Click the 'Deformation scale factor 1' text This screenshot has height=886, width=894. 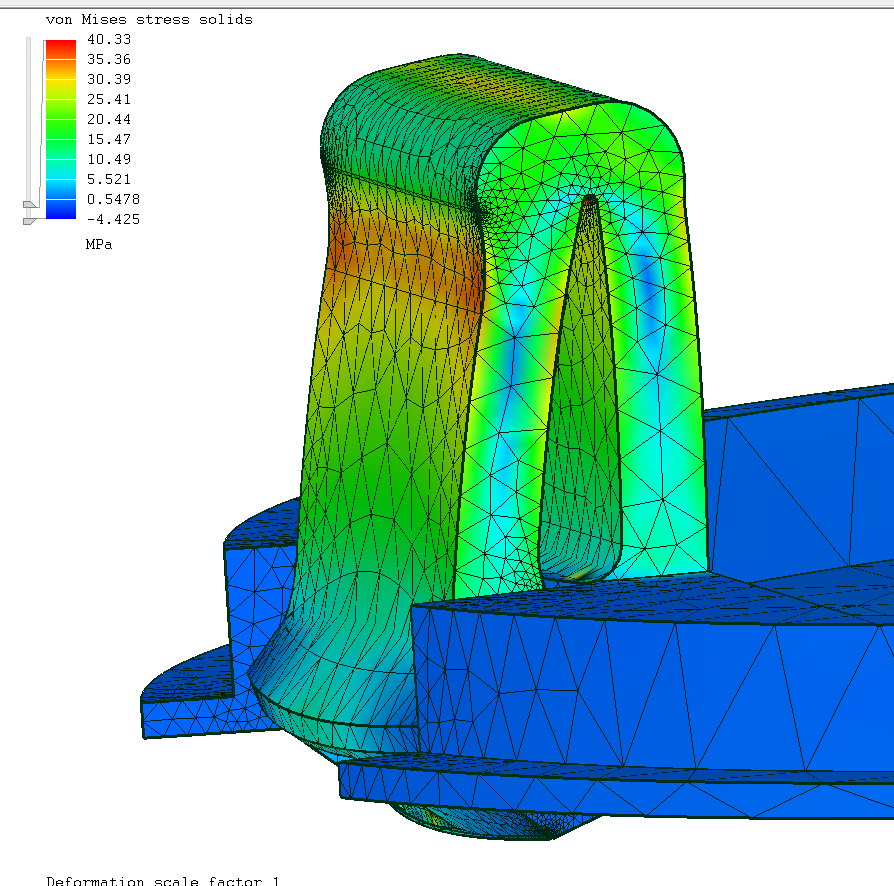[x=163, y=881]
